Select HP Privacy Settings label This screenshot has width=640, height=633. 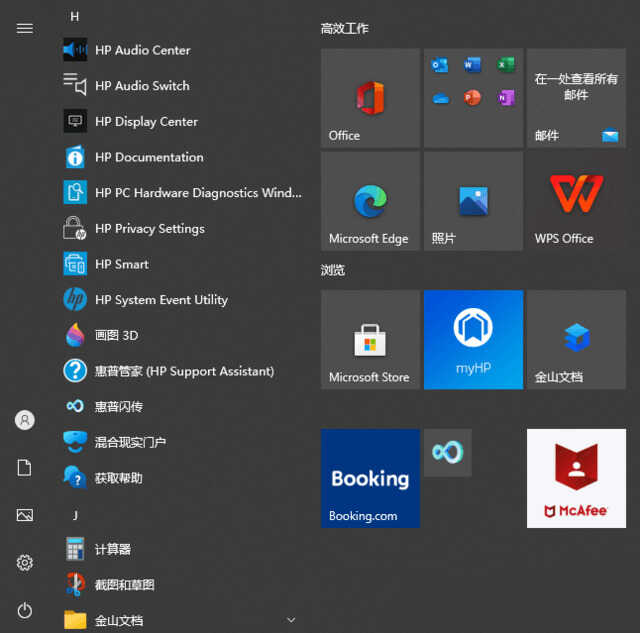point(150,229)
